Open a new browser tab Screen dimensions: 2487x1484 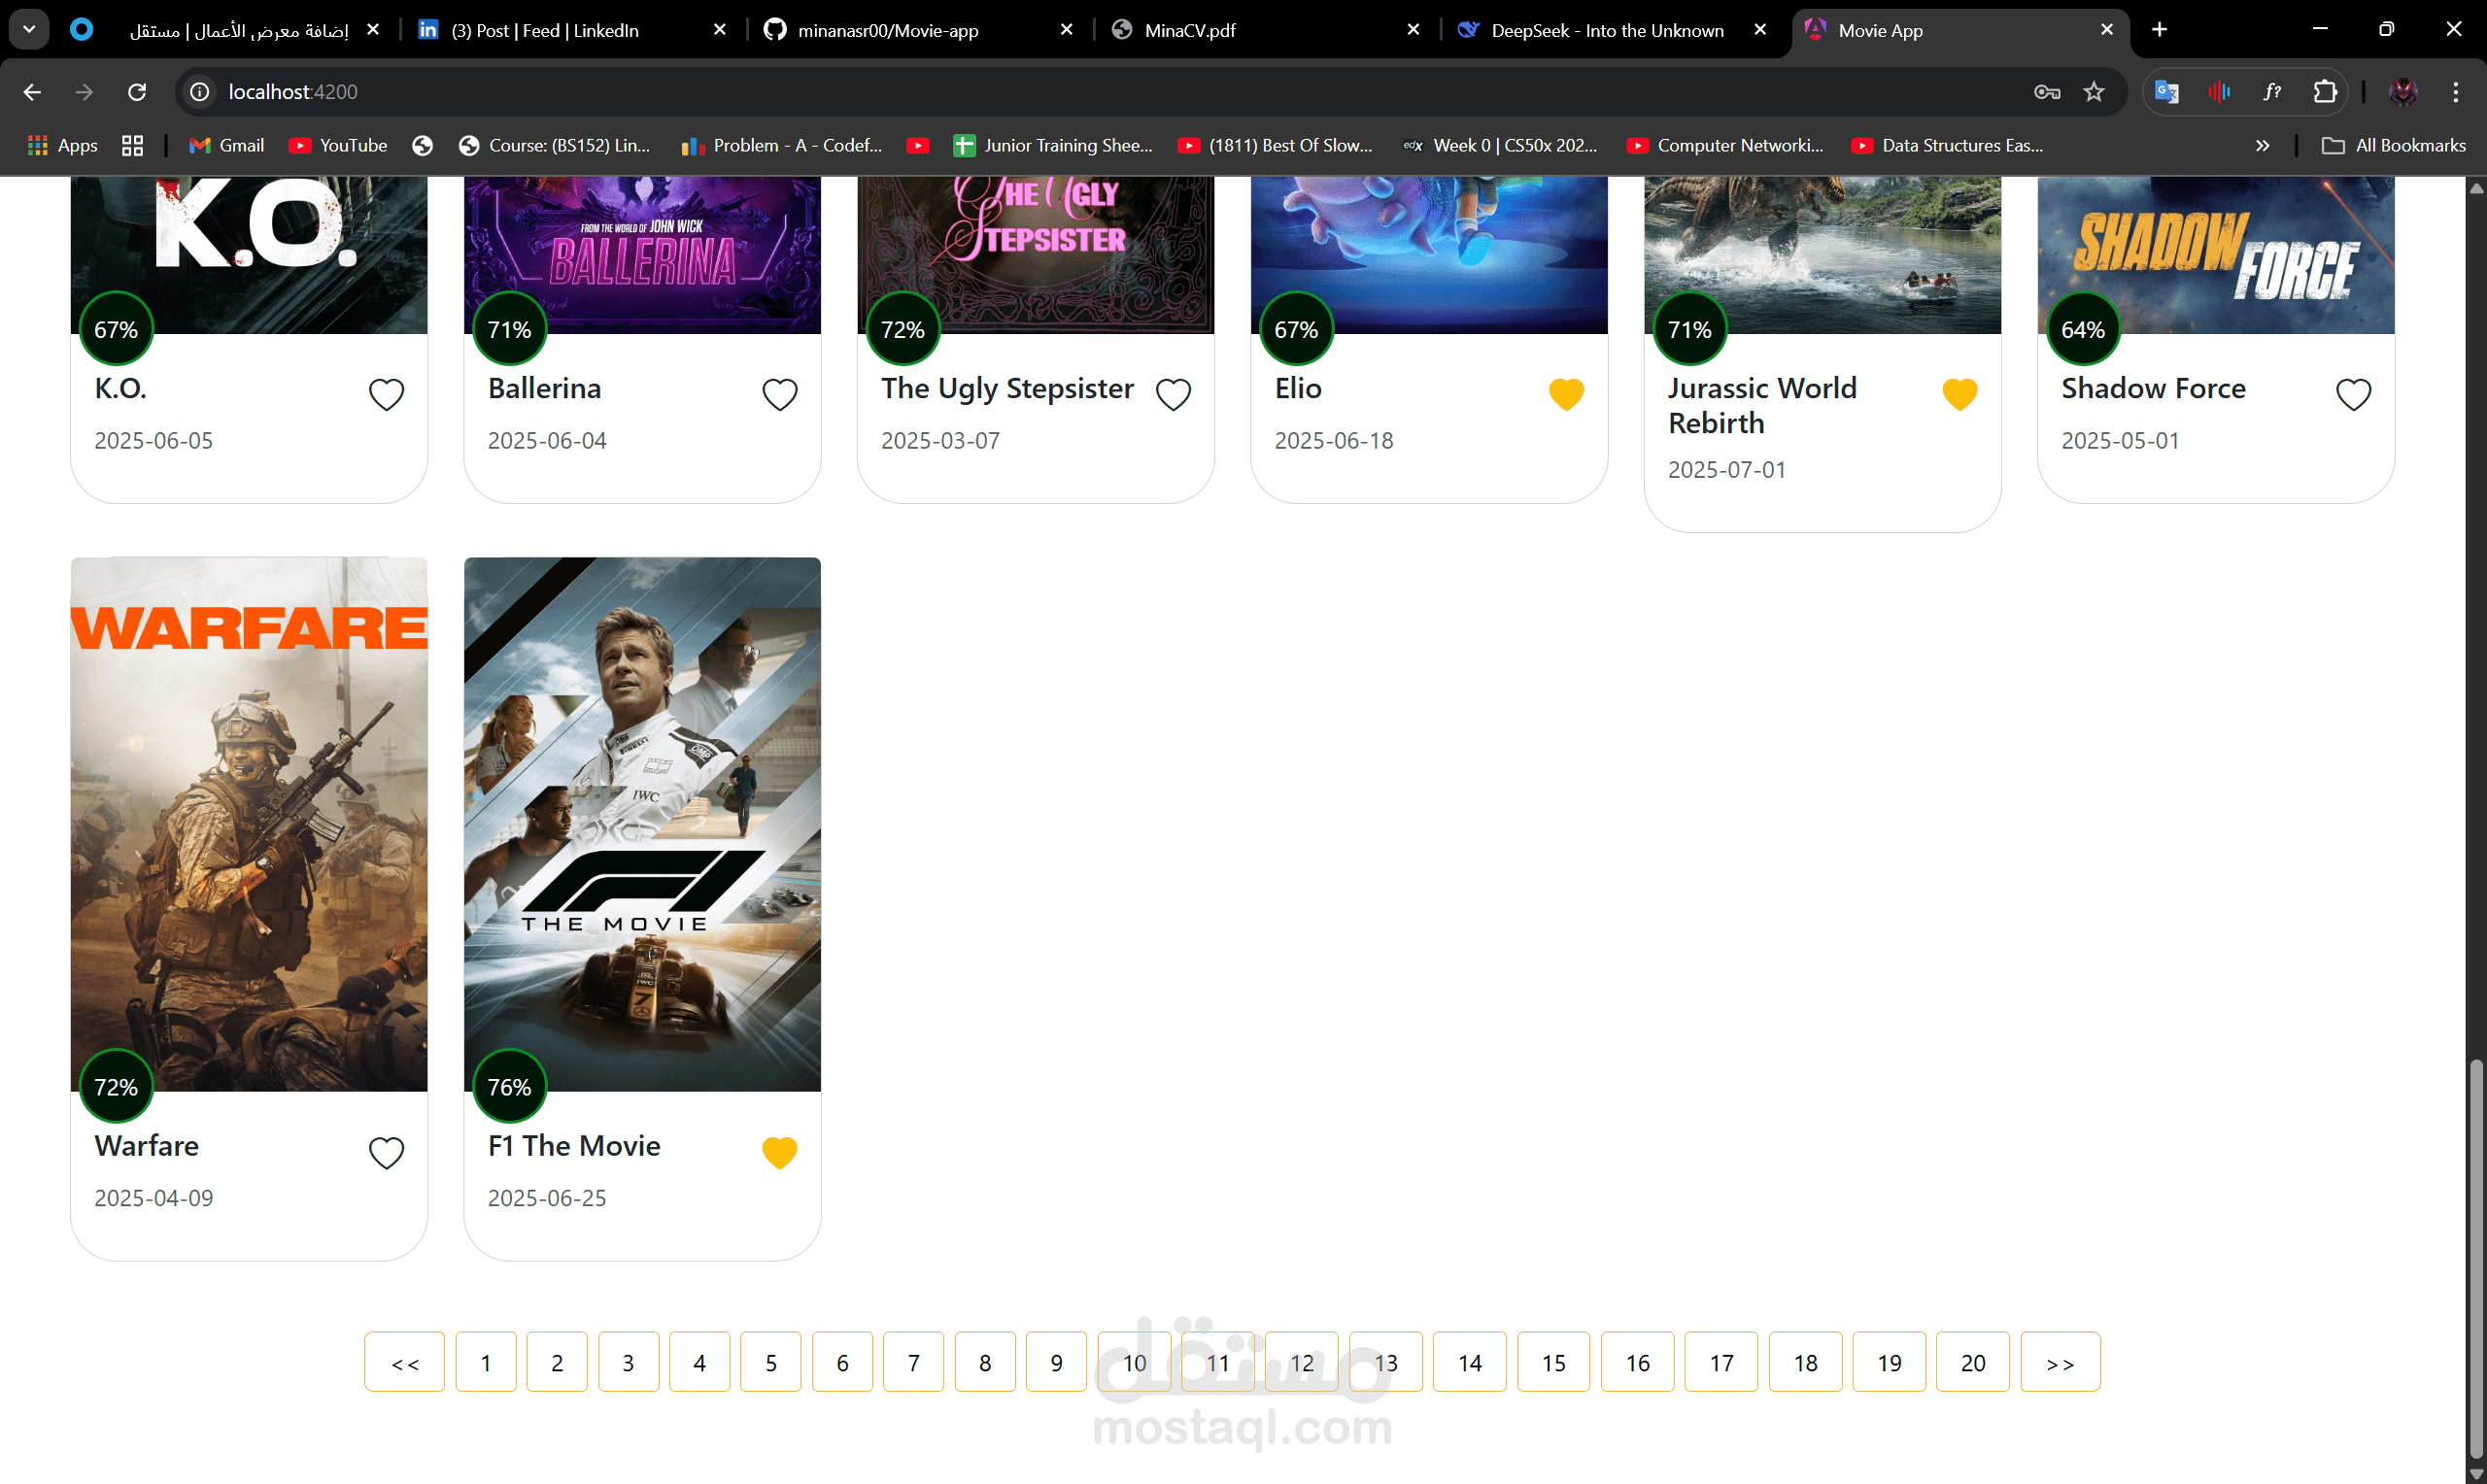point(2159,30)
